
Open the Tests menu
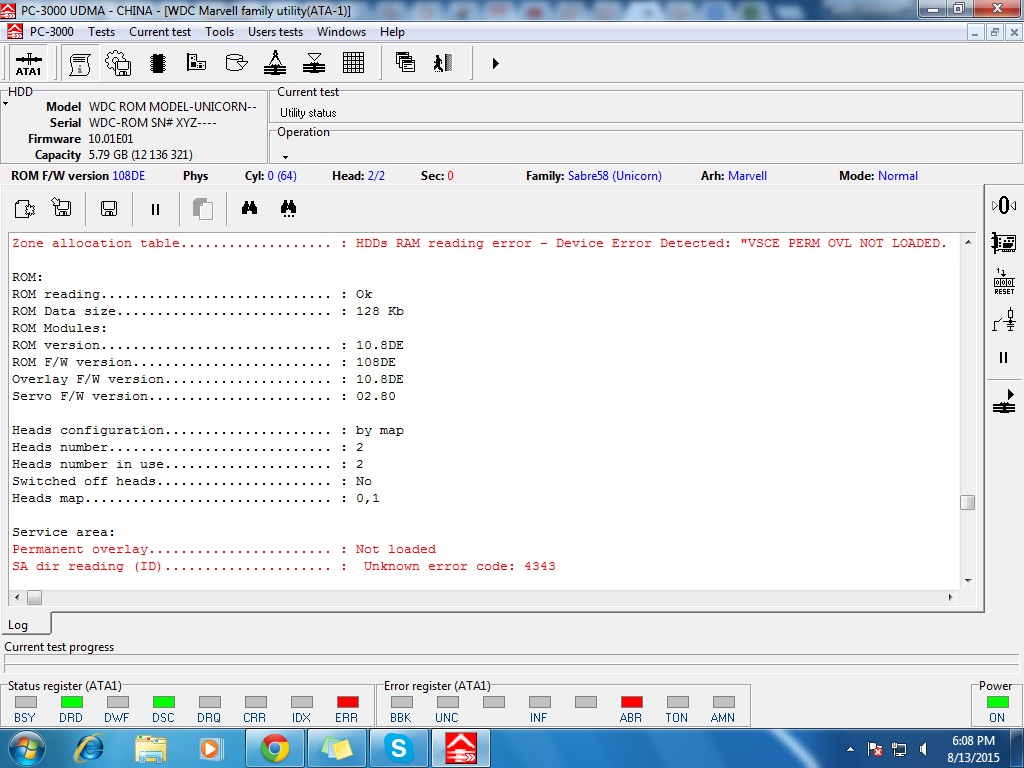tap(101, 32)
